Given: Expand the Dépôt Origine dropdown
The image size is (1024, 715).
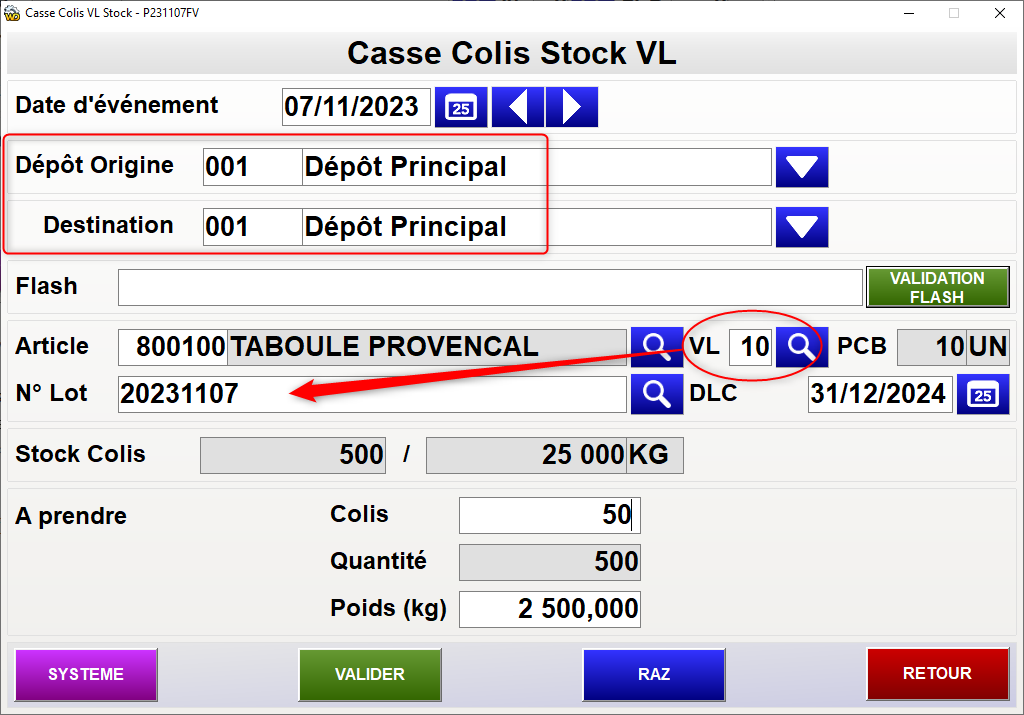Looking at the screenshot, I should (802, 167).
